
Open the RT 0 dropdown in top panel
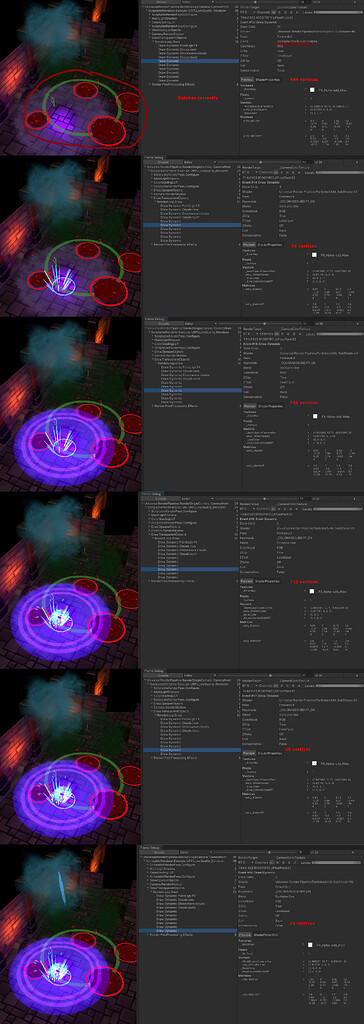[x=243, y=12]
